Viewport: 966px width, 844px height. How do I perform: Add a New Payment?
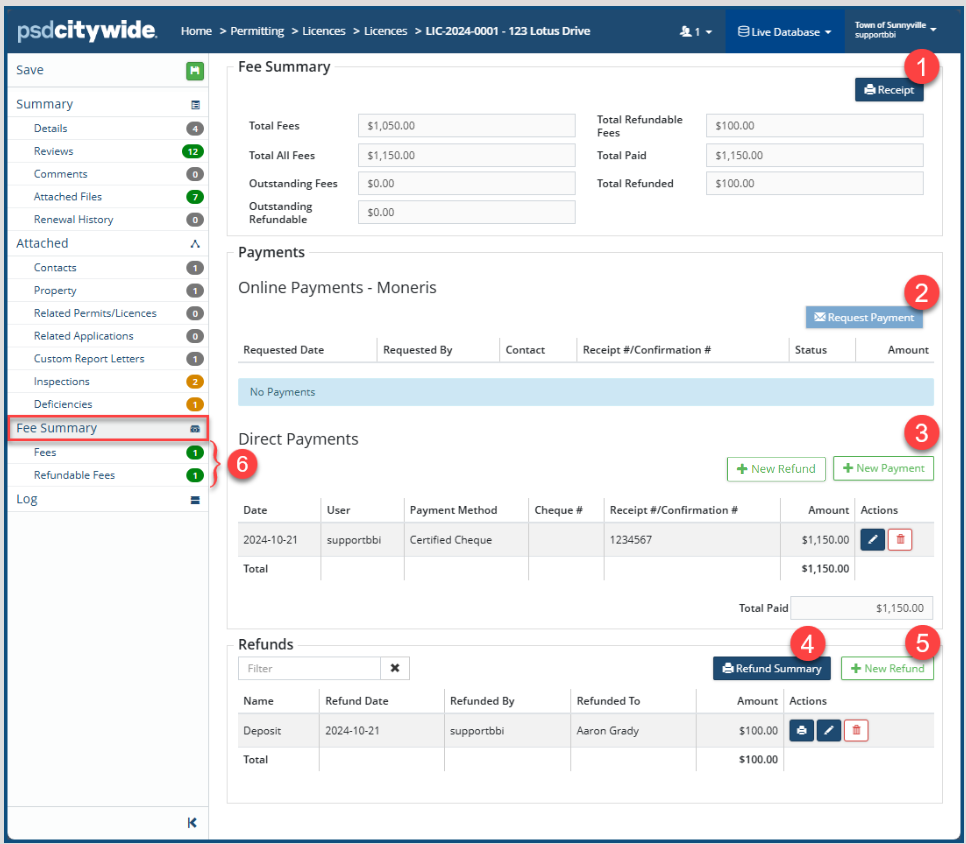click(x=883, y=468)
